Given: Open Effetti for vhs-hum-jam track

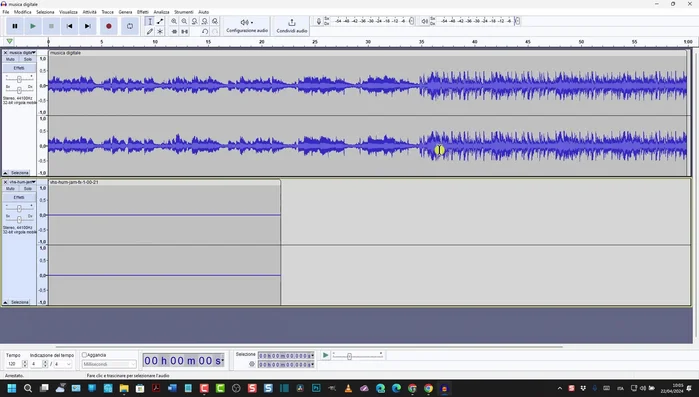Looking at the screenshot, I should pos(19,197).
